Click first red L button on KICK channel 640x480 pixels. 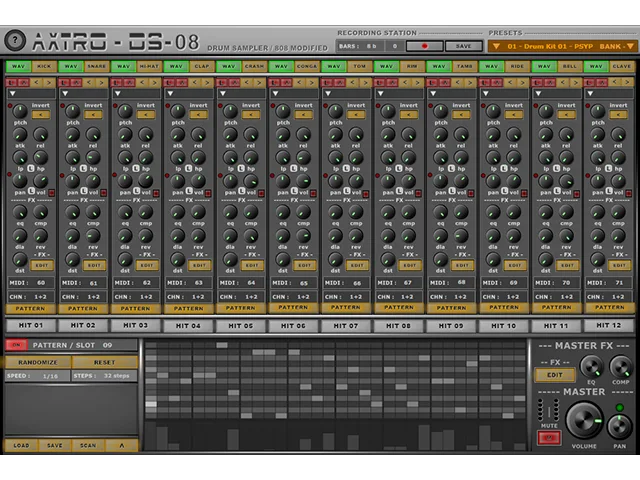(11, 83)
